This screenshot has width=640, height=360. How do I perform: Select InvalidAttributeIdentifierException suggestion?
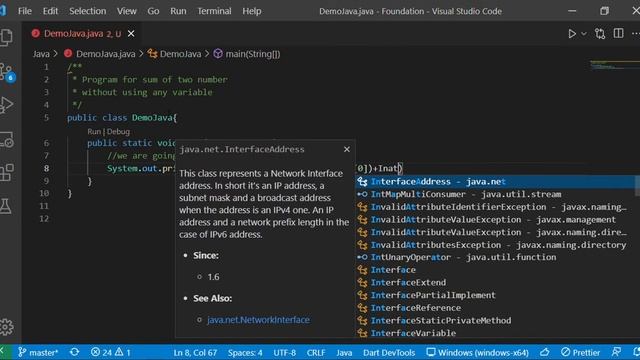click(x=496, y=207)
